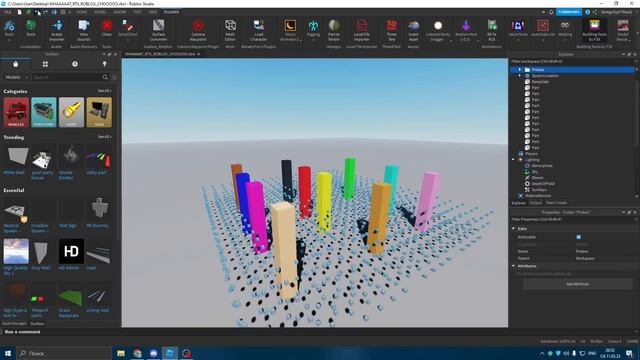Open the Models category dropdown in Toolbox
640x360 pixels.
click(16, 77)
